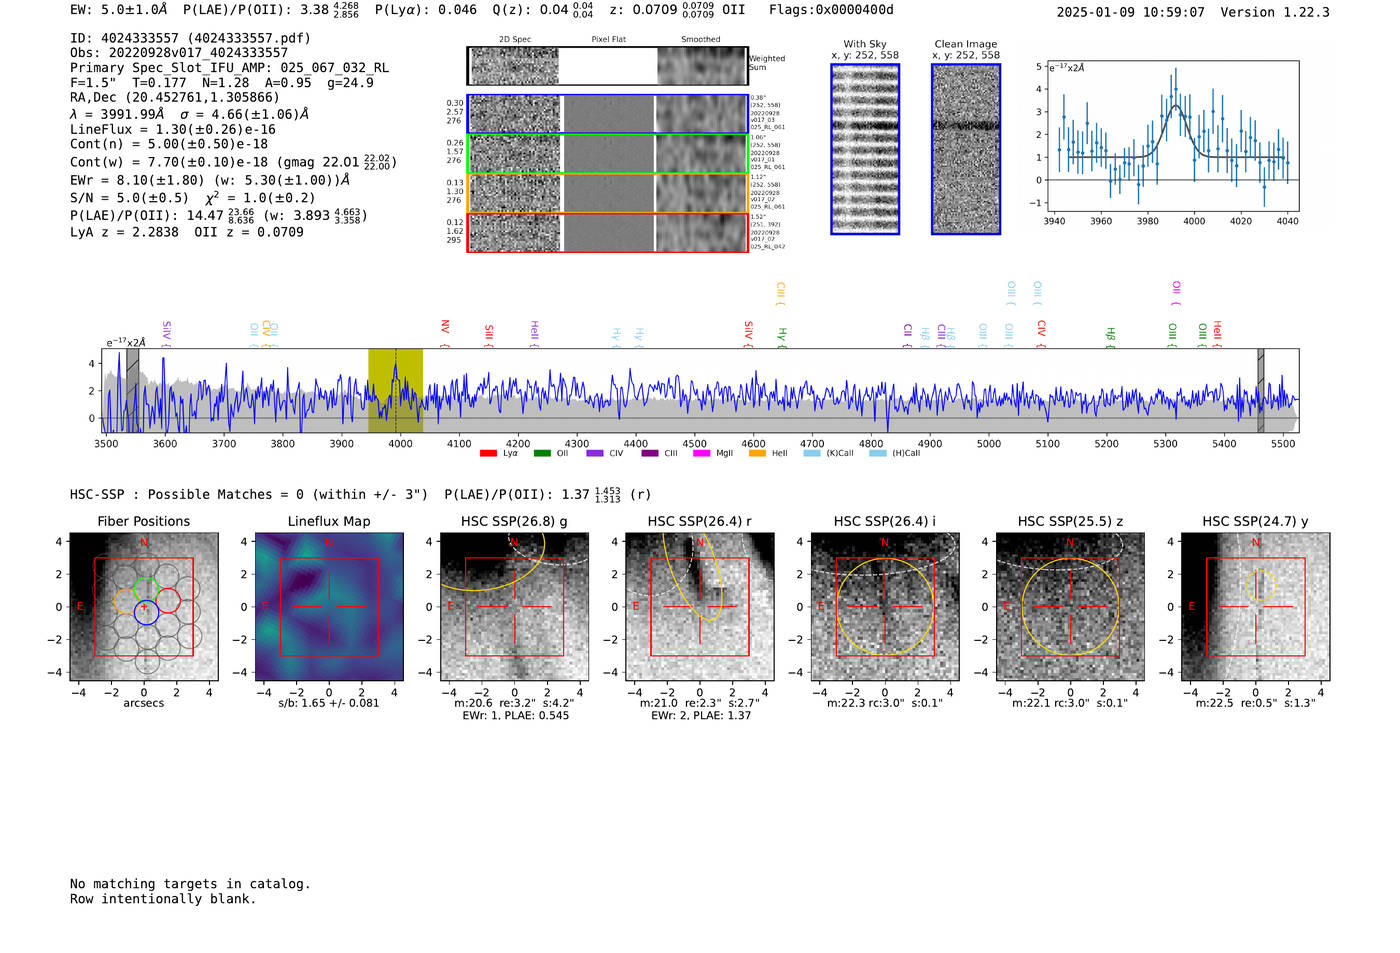
Task: Click the Flags:0x0000400d header text
Action: pyautogui.click(x=831, y=10)
